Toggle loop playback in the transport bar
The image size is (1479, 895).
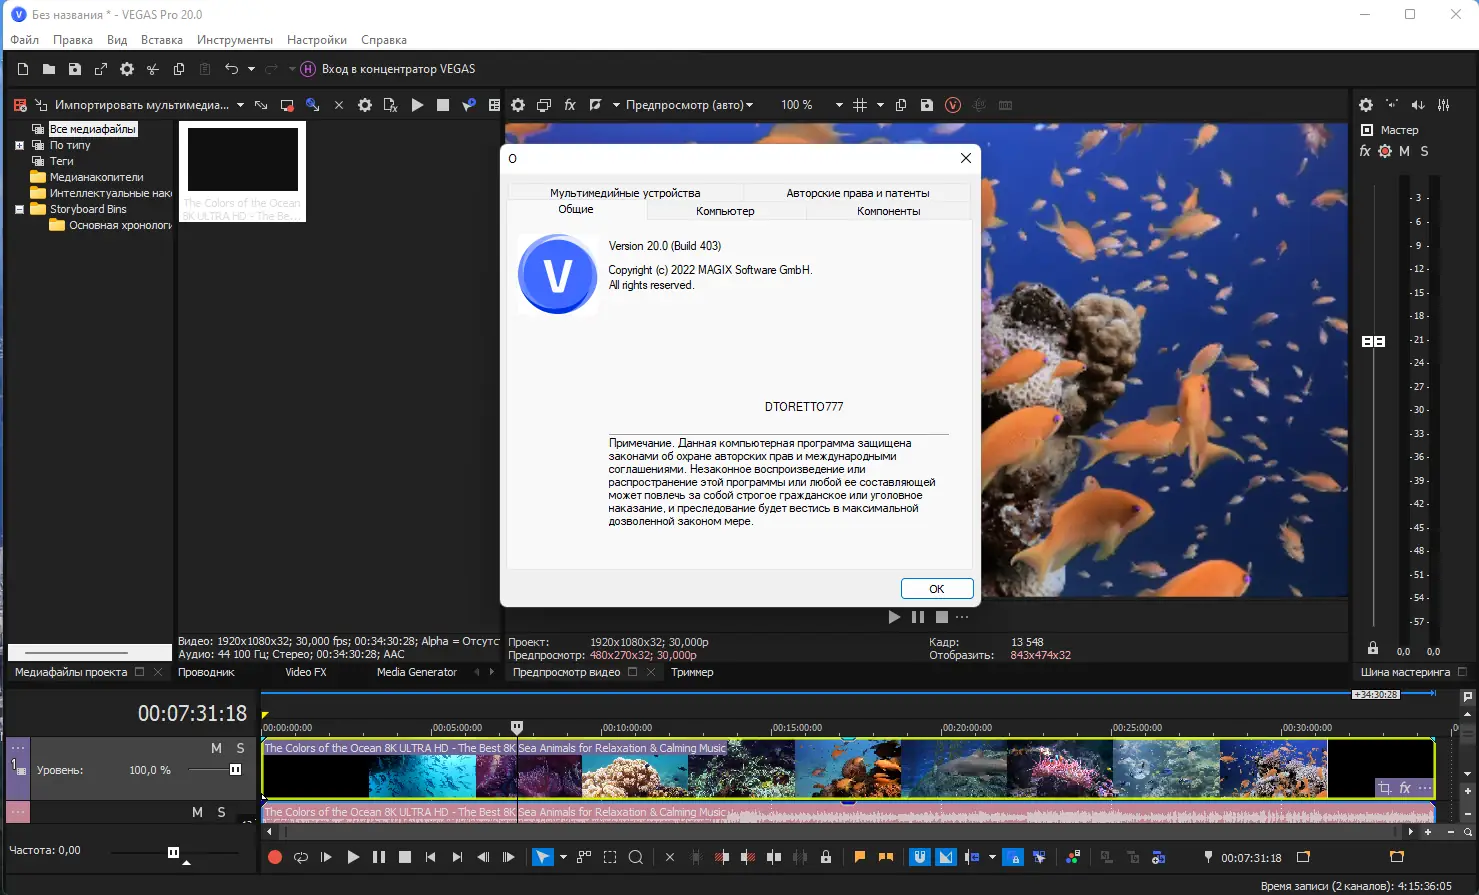(300, 857)
